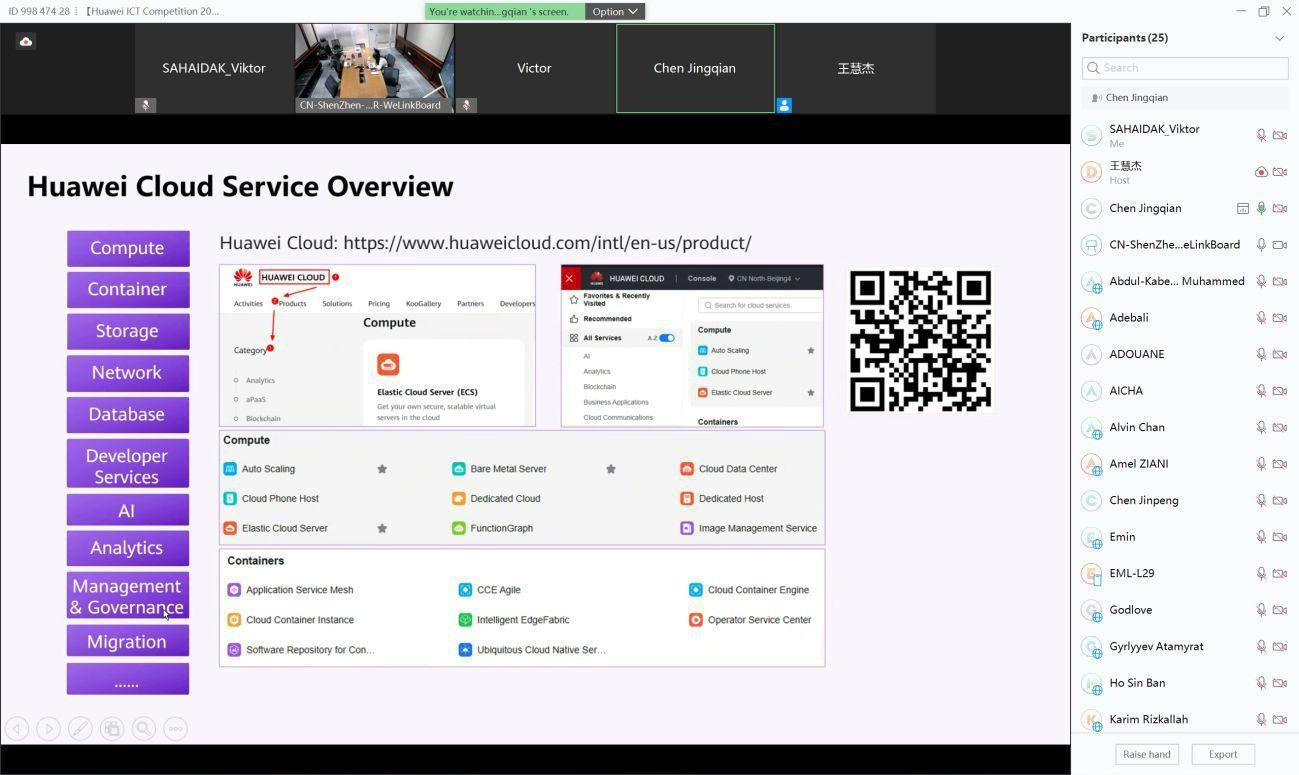Click the previous slide arrow icon
Viewport: 1299px width, 775px height.
pos(16,729)
